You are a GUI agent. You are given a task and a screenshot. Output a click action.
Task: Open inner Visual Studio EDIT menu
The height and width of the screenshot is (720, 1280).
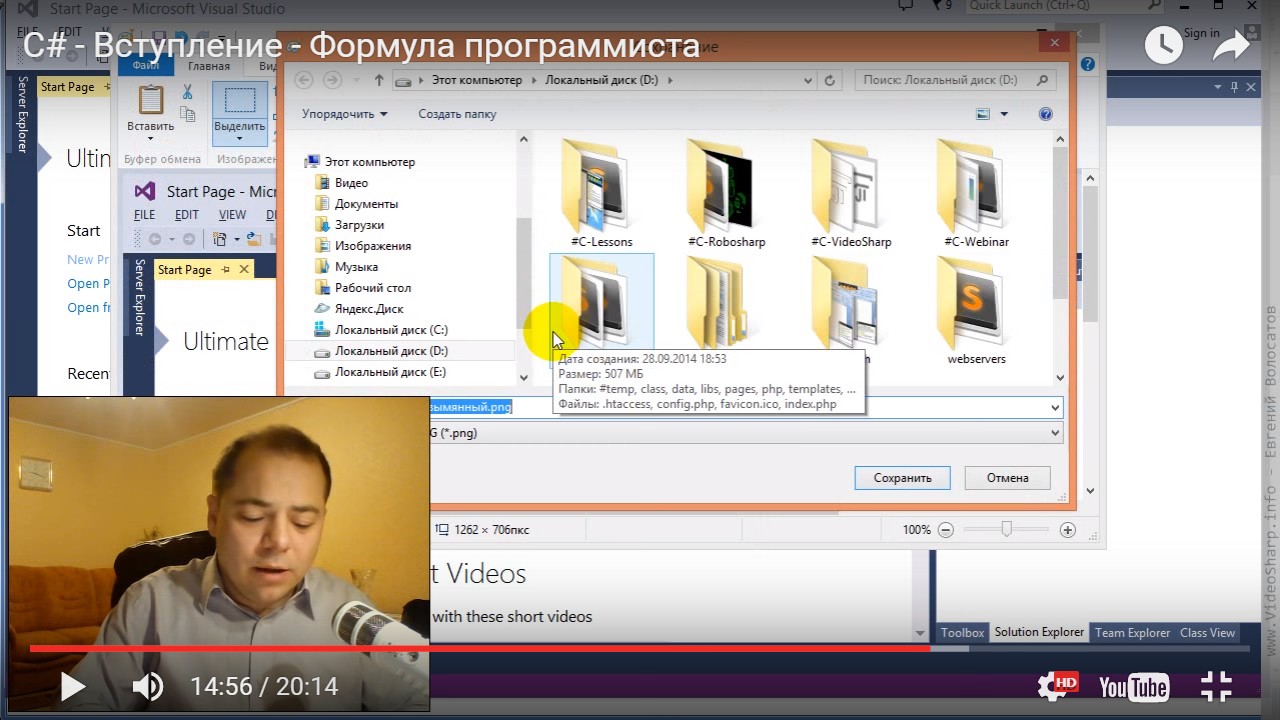(187, 215)
